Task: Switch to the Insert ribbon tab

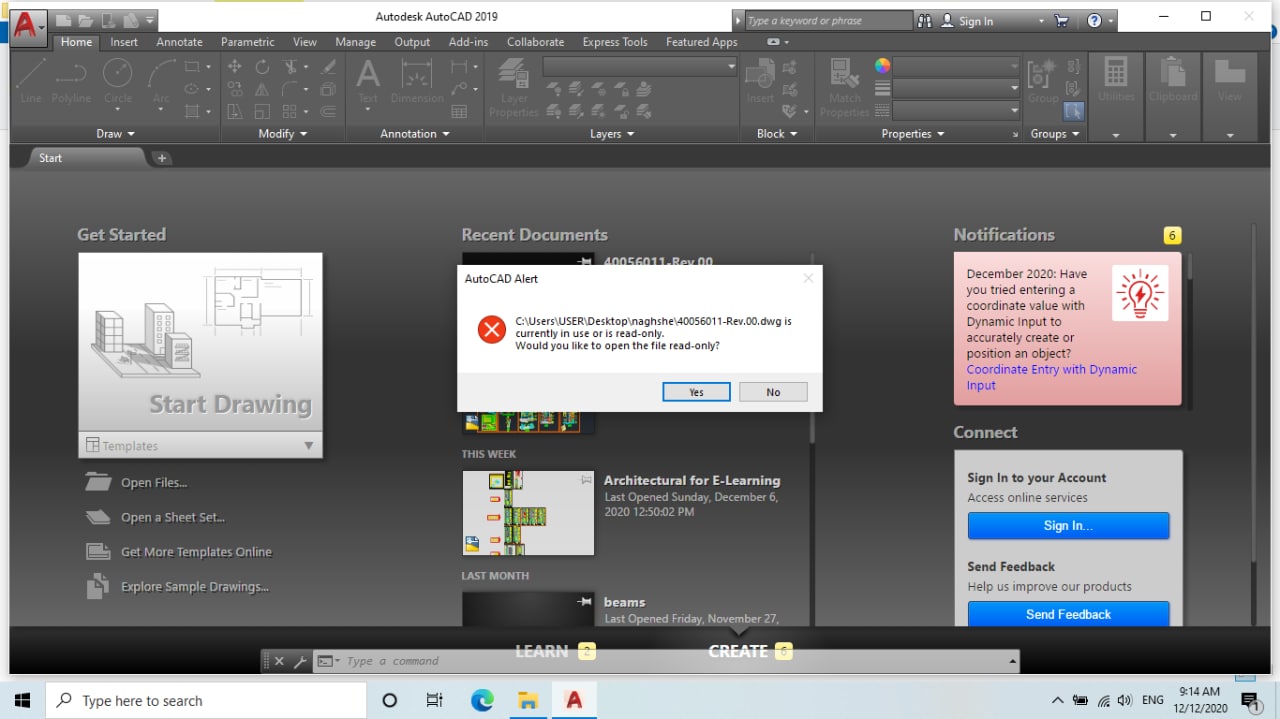Action: [x=124, y=42]
